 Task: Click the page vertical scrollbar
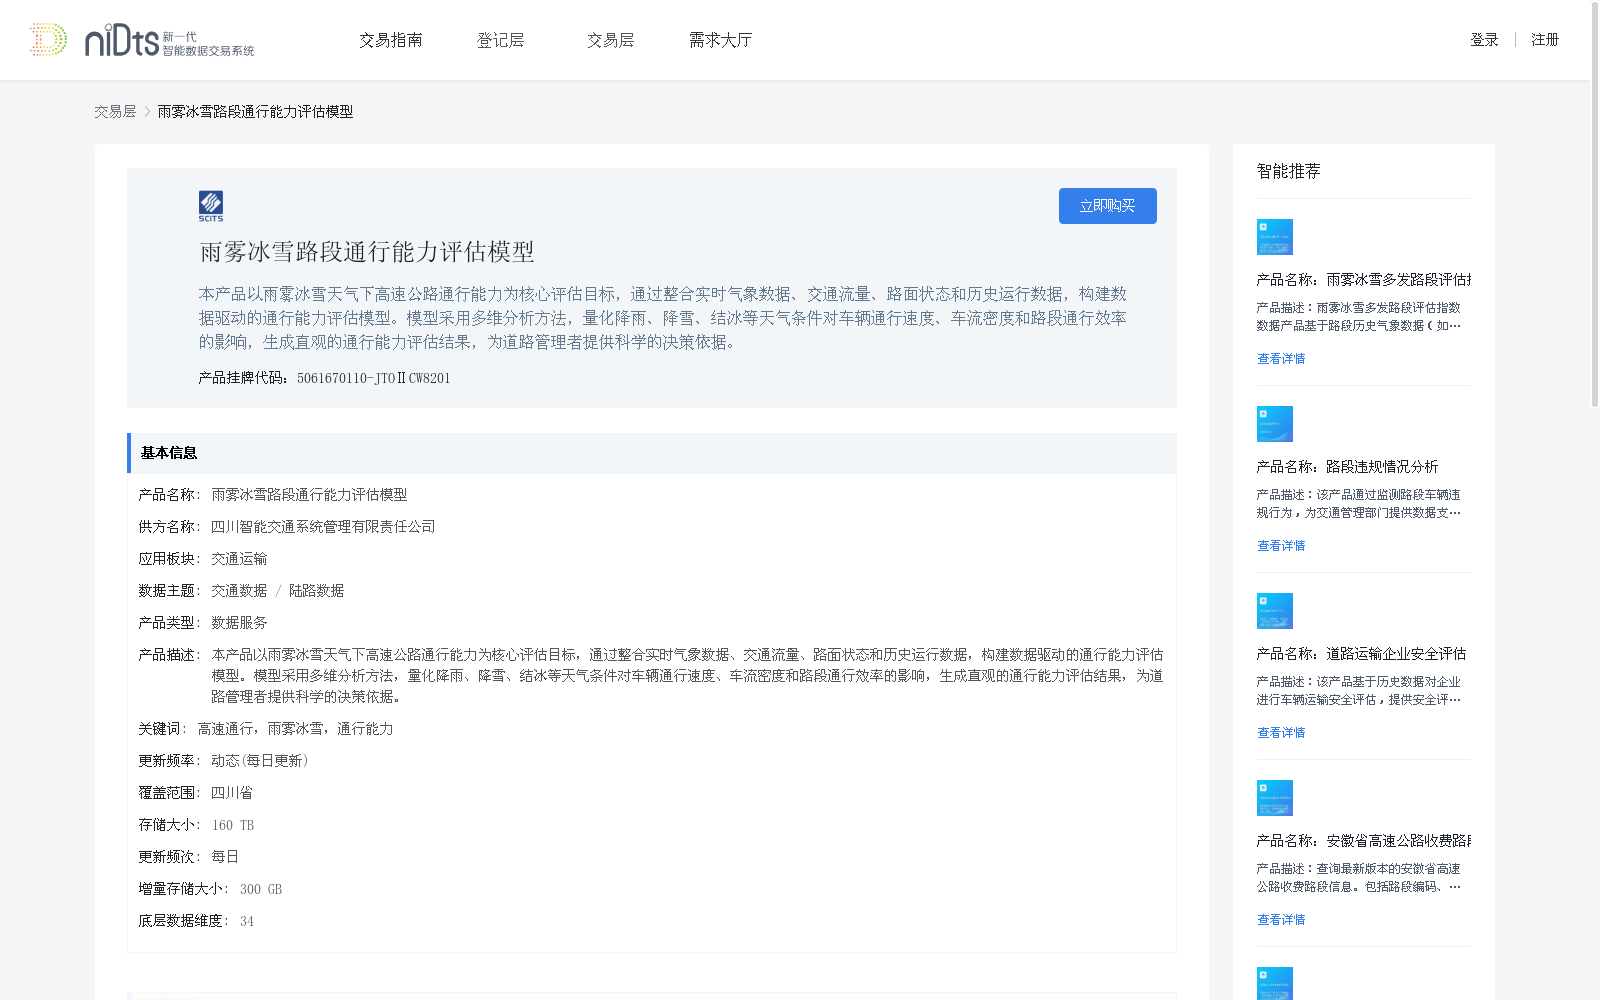tap(1594, 205)
